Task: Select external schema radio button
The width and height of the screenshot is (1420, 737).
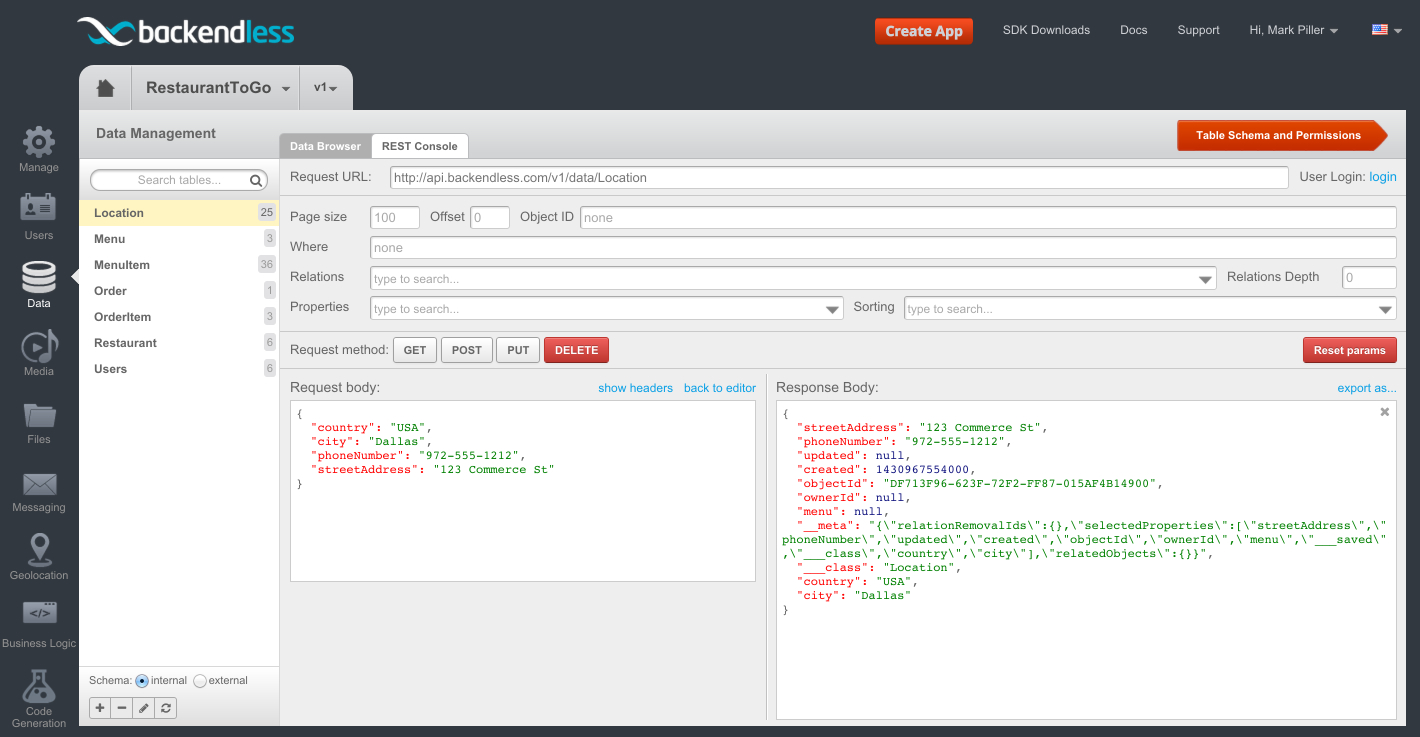Action: (x=200, y=681)
